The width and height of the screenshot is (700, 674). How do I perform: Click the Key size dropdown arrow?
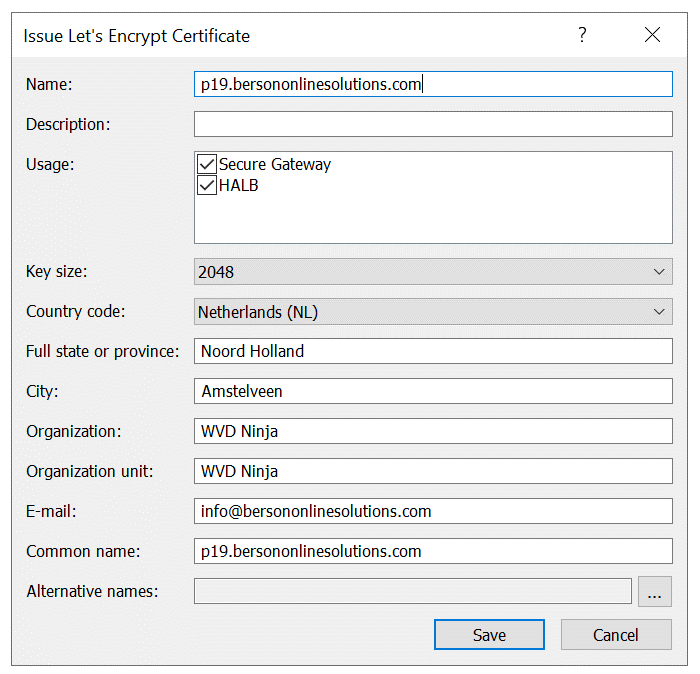[x=659, y=271]
